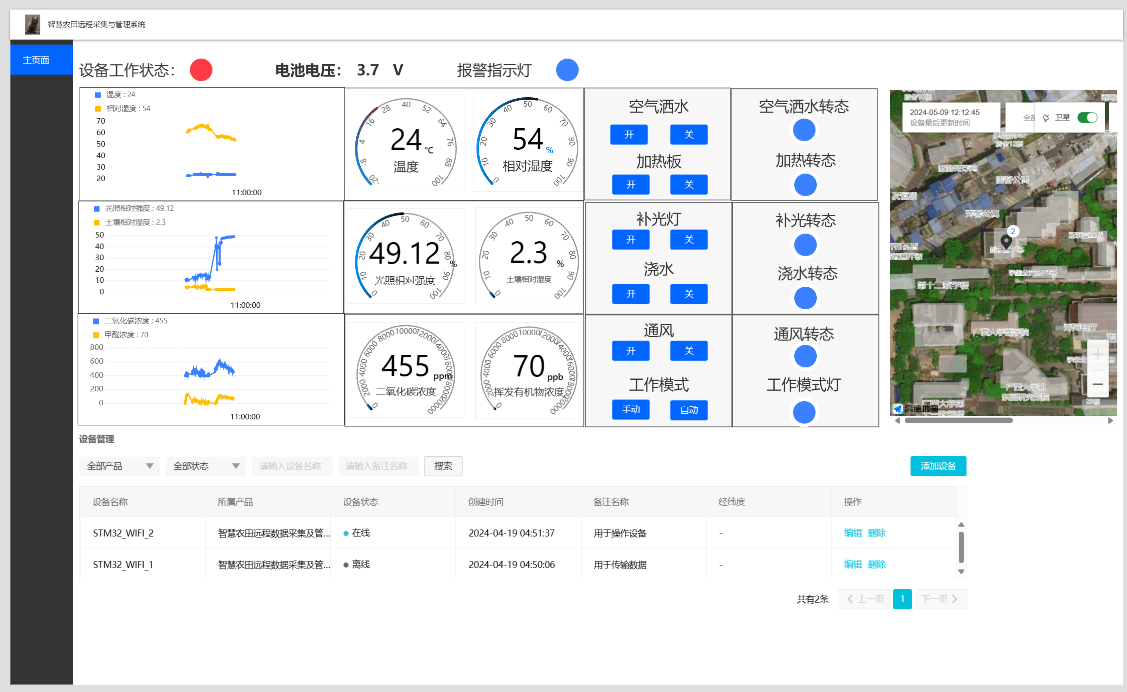
Task: Toggle 相对湿度 series in chart legend
Action: 122,109
